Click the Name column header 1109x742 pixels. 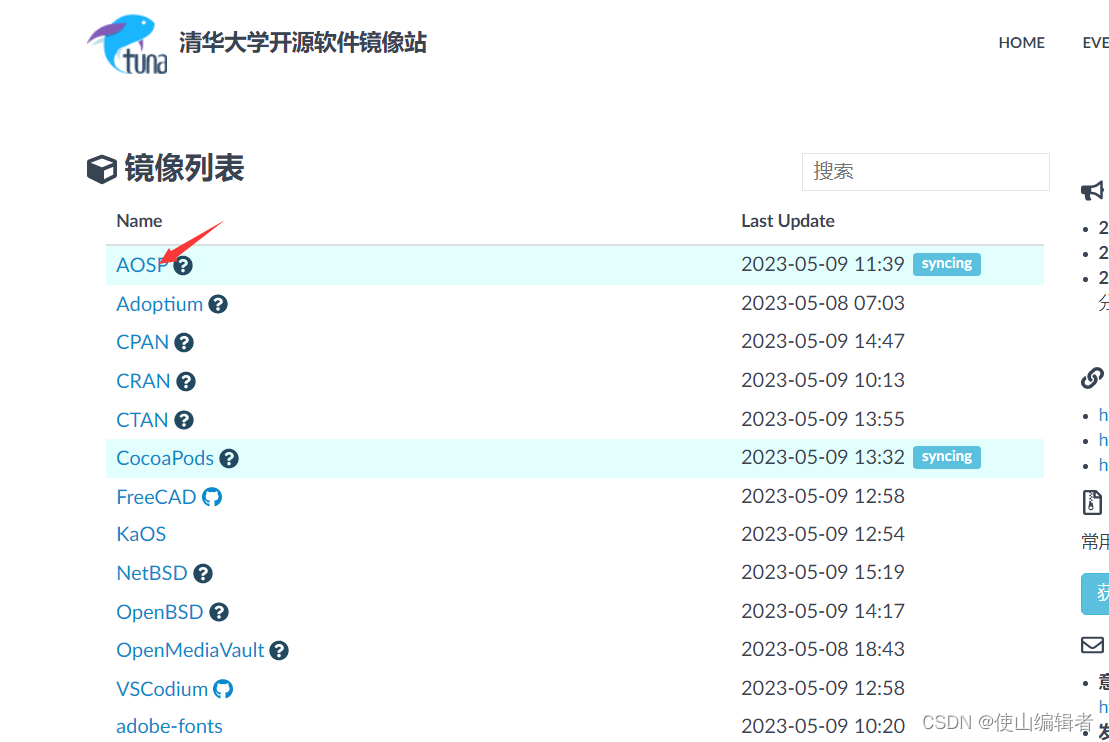pos(139,221)
